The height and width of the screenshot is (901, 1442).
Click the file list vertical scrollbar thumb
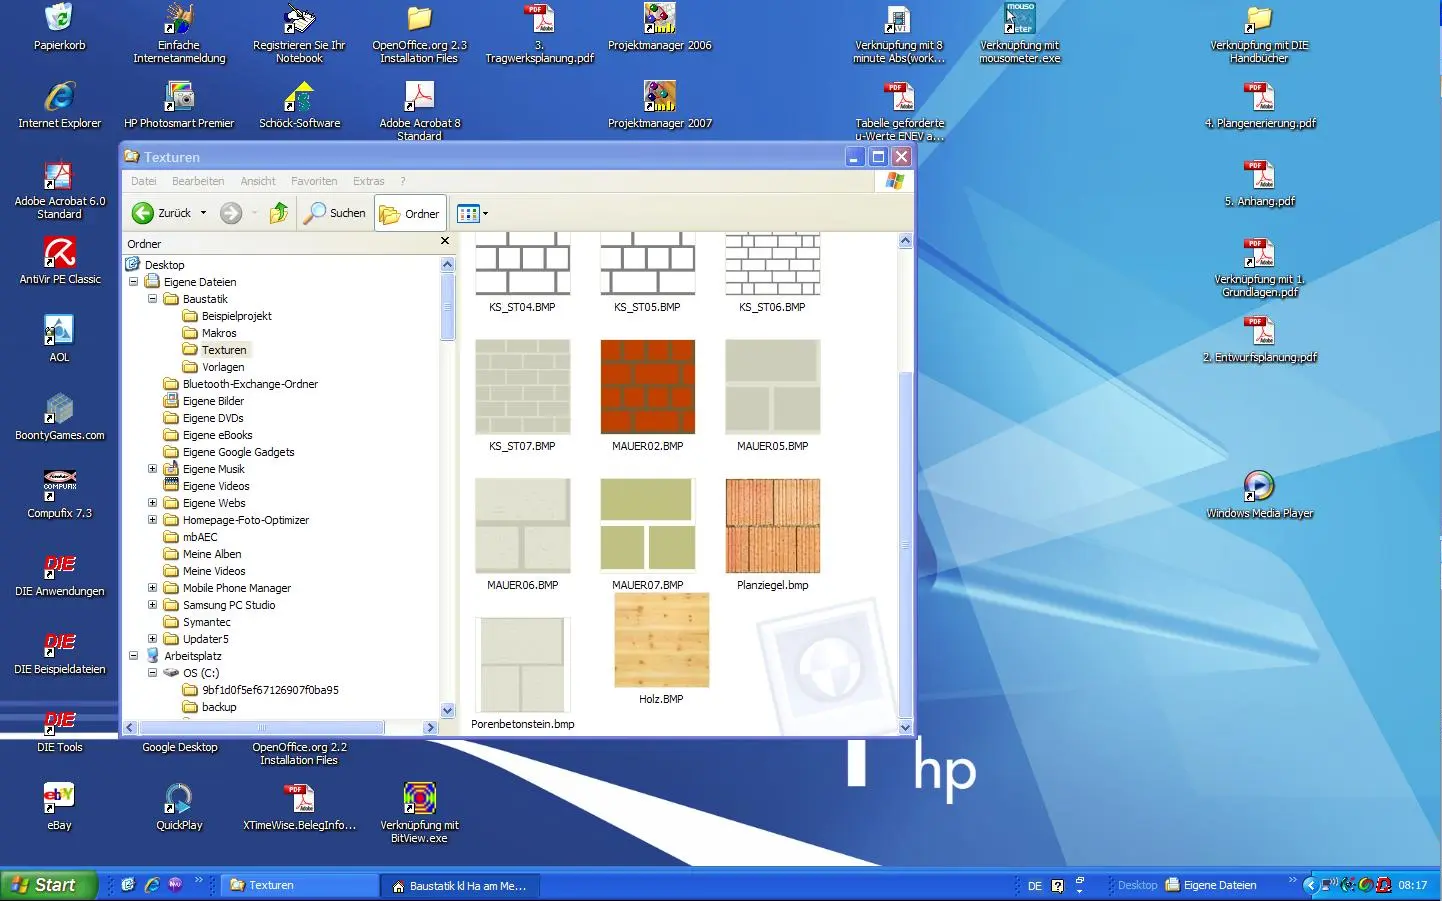pos(905,543)
